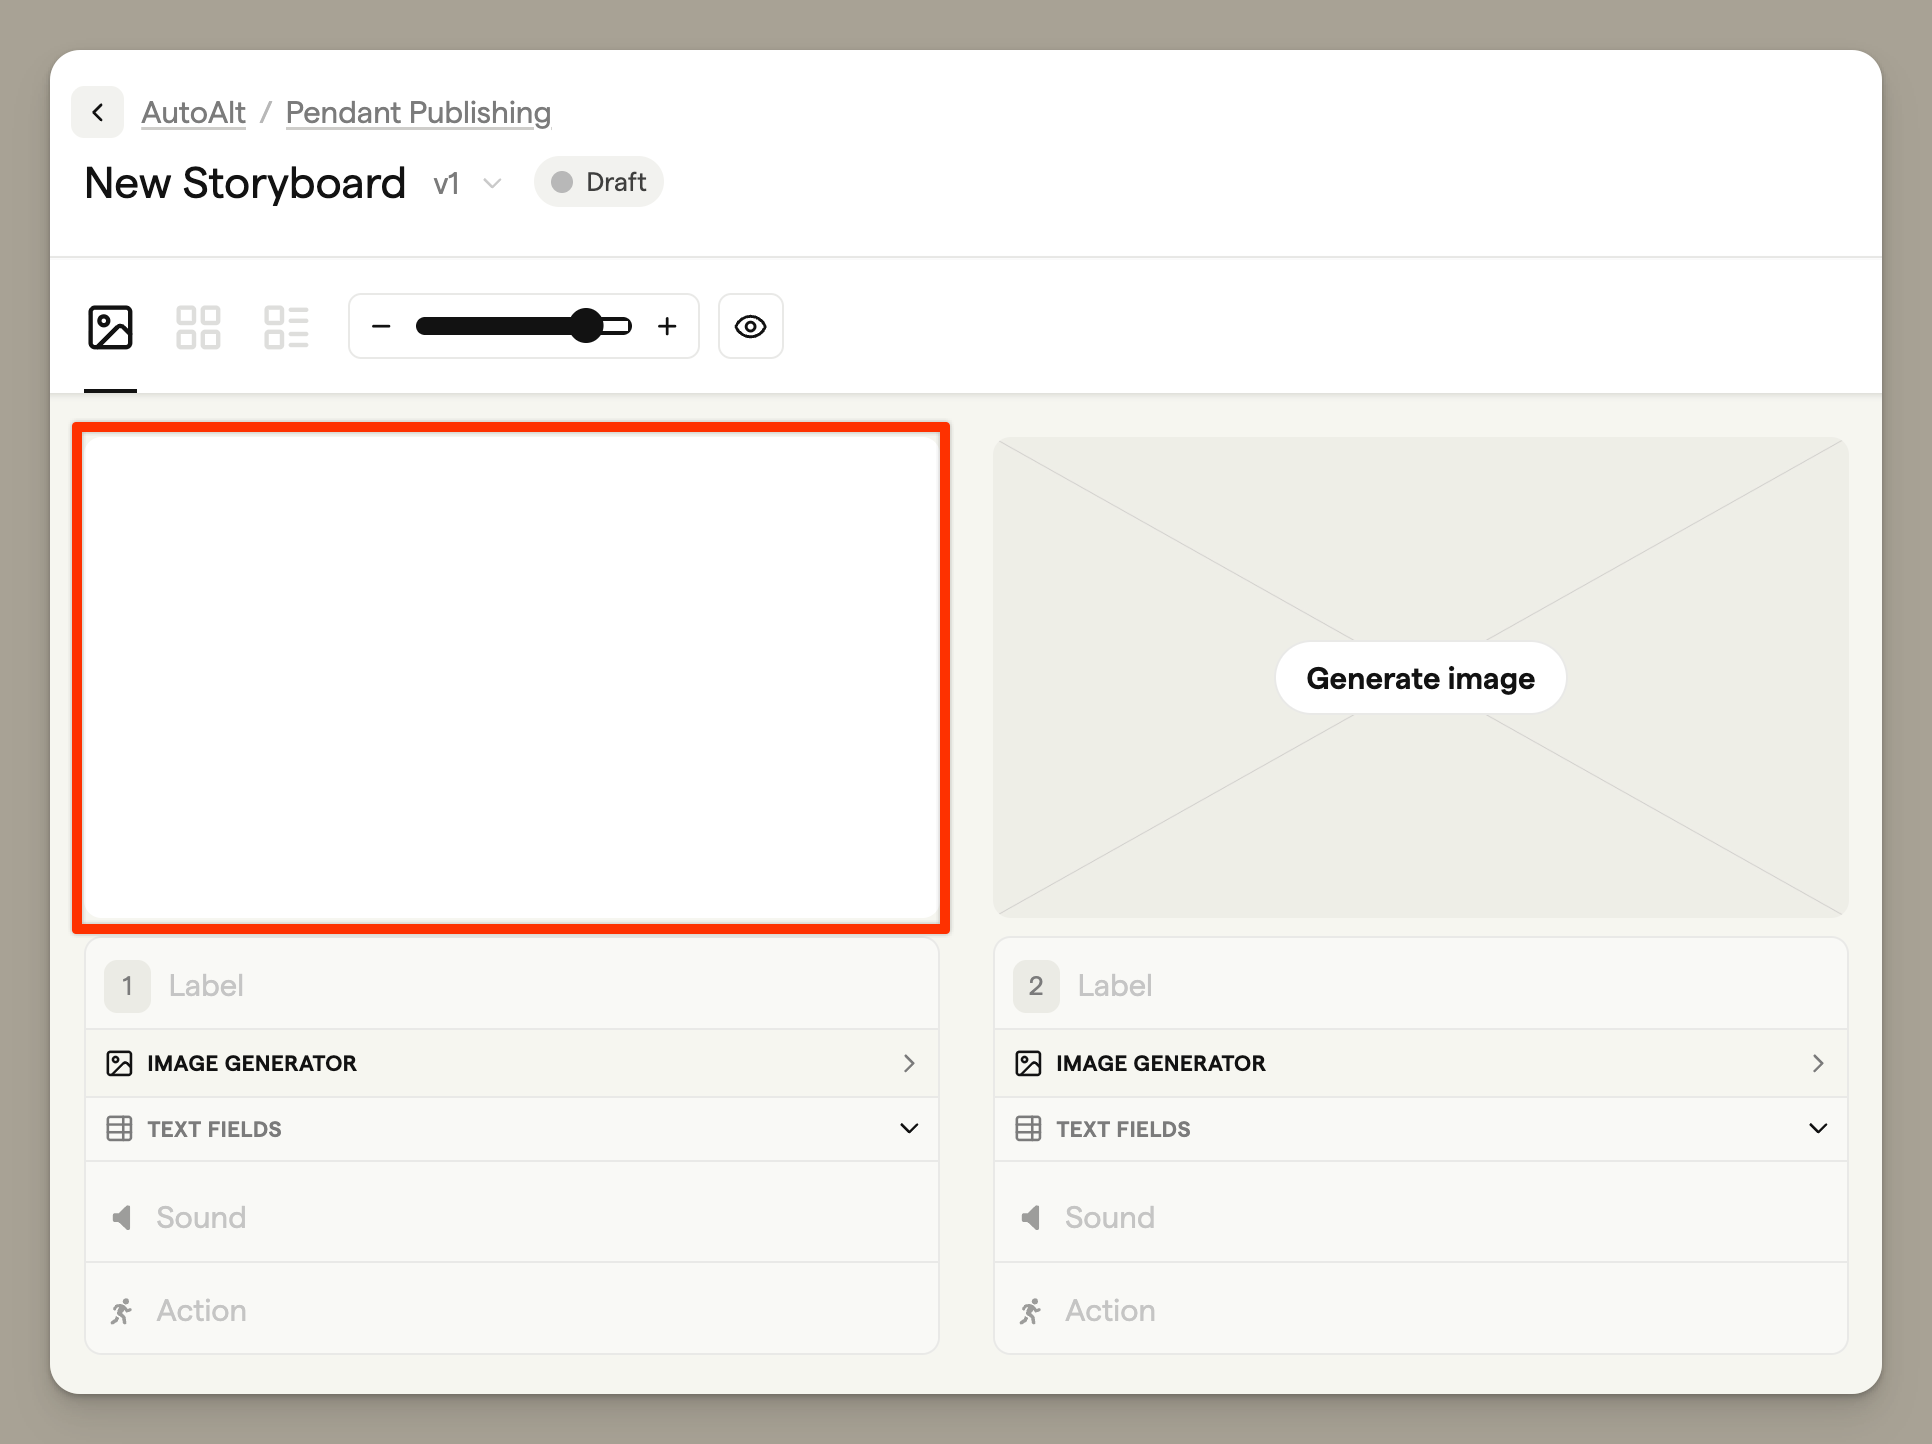Click the Draft status badge
1932x1444 pixels.
[x=598, y=182]
